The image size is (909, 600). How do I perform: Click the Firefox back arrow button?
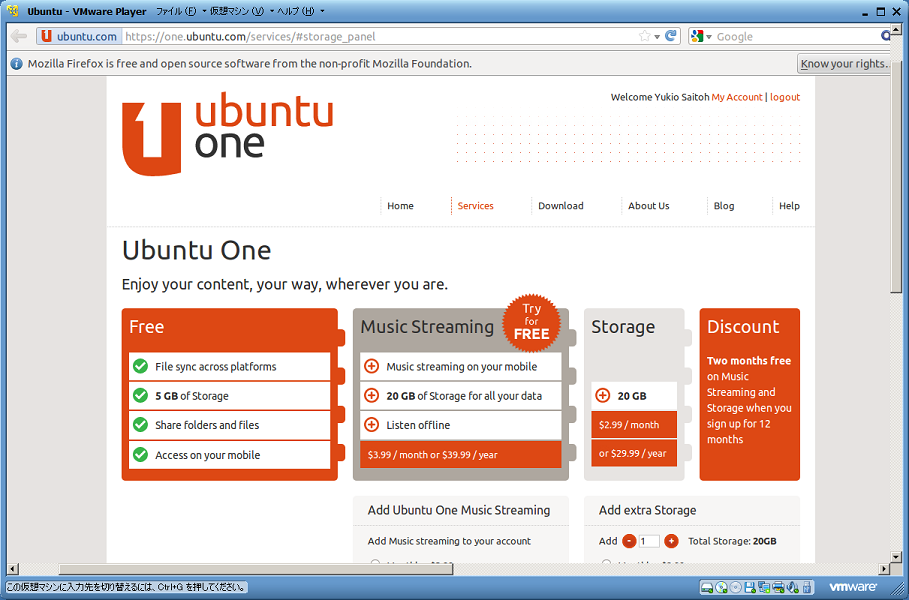tap(19, 36)
